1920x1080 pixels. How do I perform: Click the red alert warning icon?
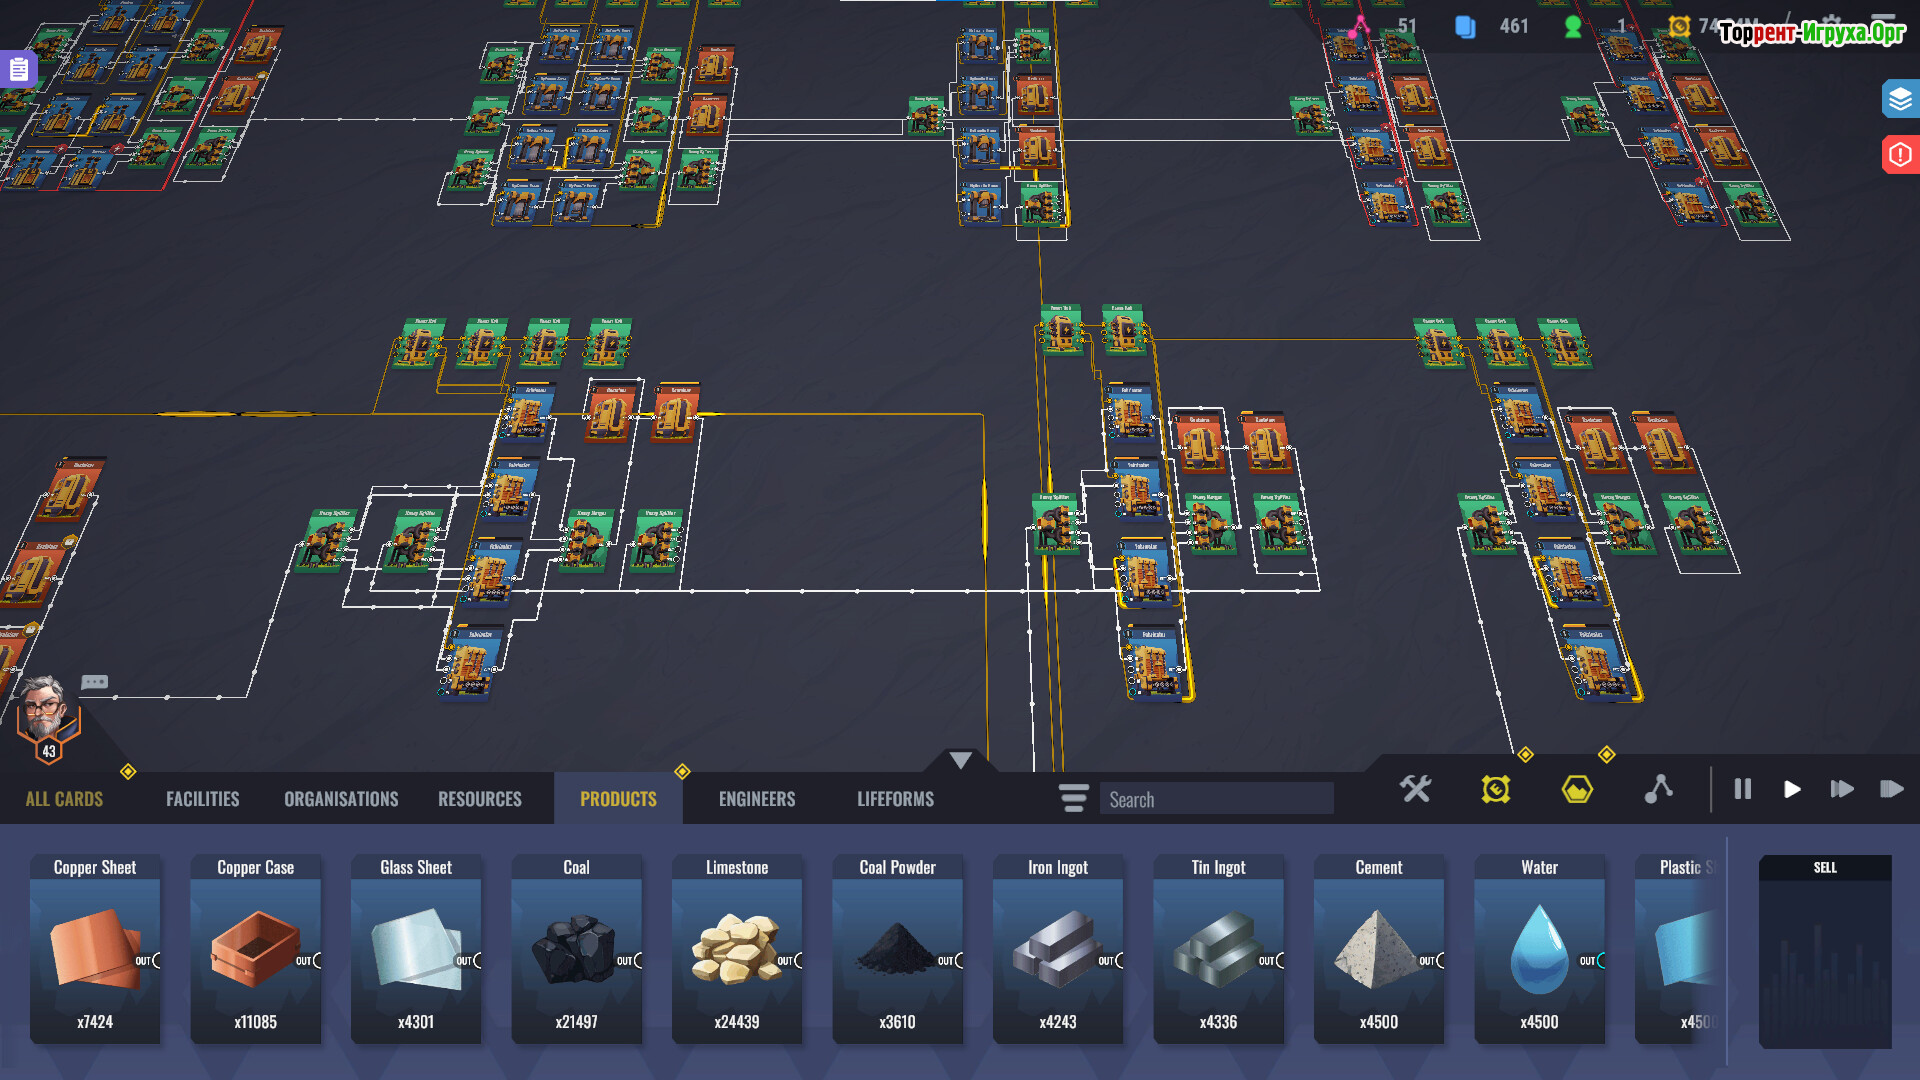point(1900,155)
